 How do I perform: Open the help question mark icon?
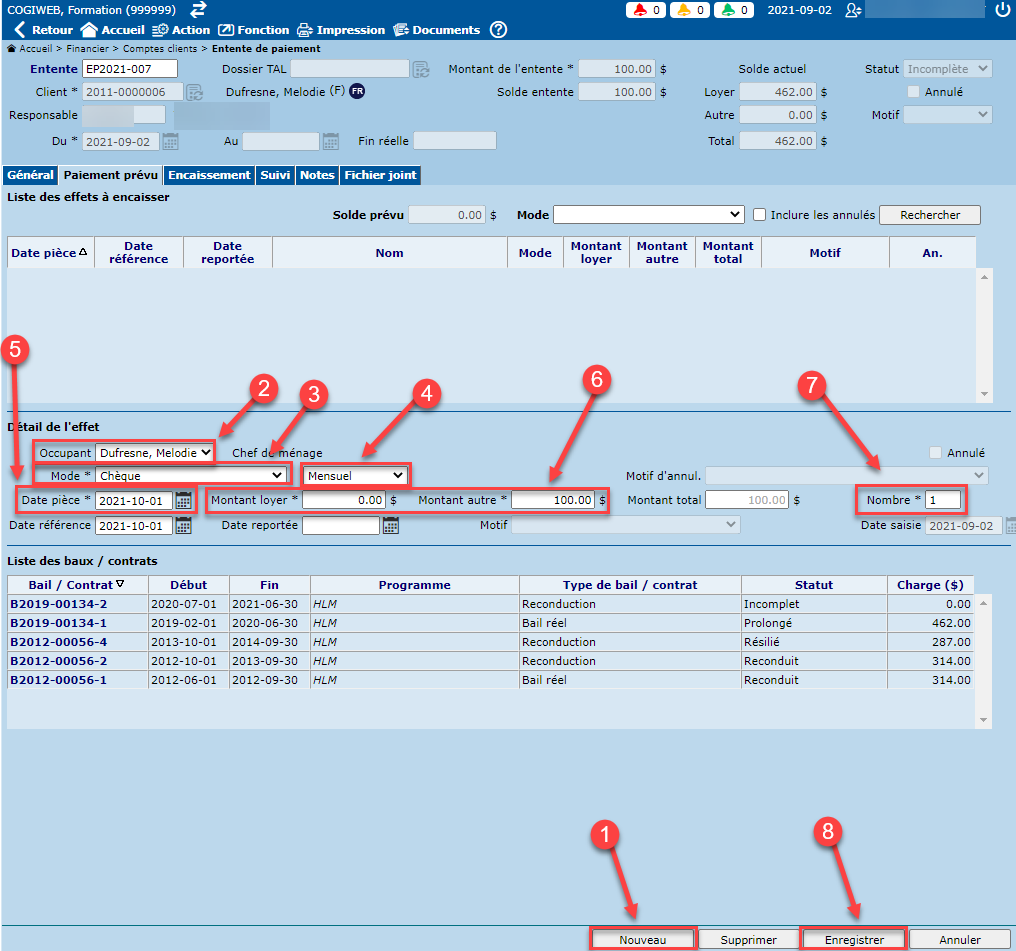[498, 30]
